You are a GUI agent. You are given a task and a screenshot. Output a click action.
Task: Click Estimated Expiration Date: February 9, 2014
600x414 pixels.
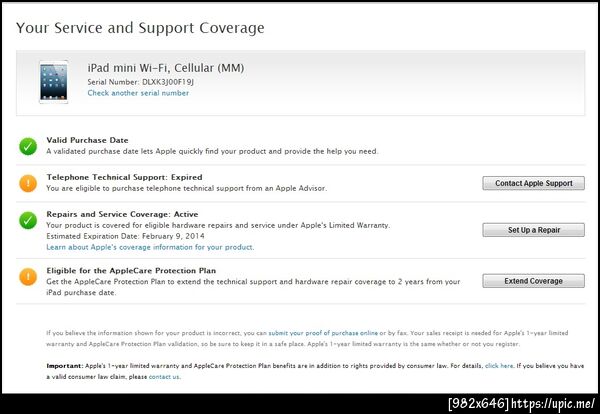(125, 236)
